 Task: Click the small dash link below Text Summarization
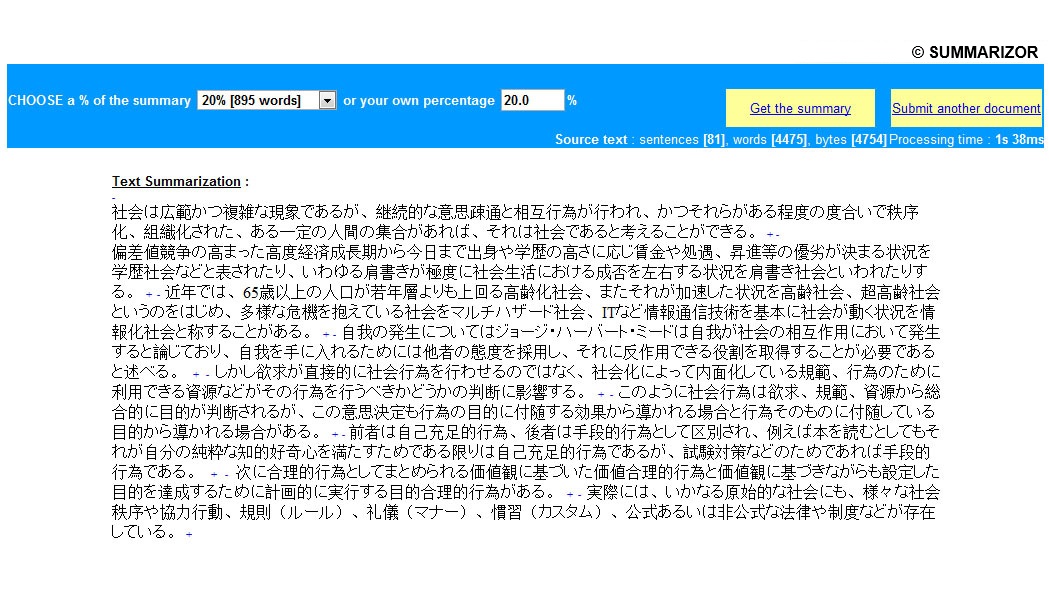pyautogui.click(x=114, y=198)
